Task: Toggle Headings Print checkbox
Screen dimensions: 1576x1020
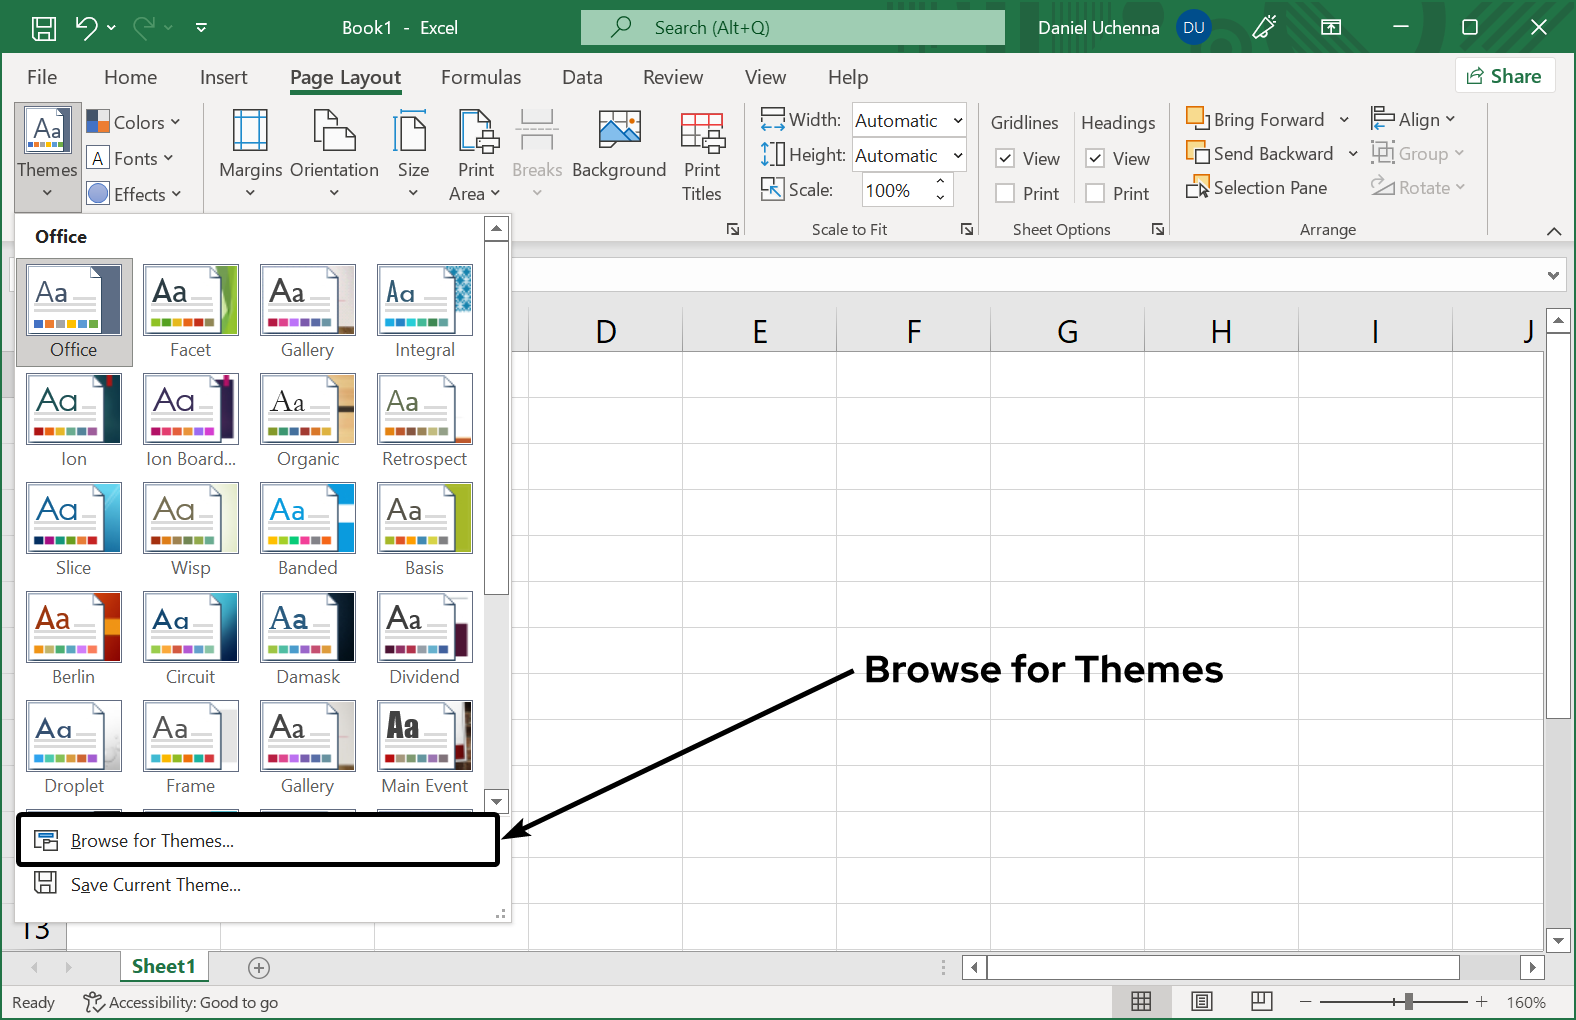Action: click(x=1095, y=193)
